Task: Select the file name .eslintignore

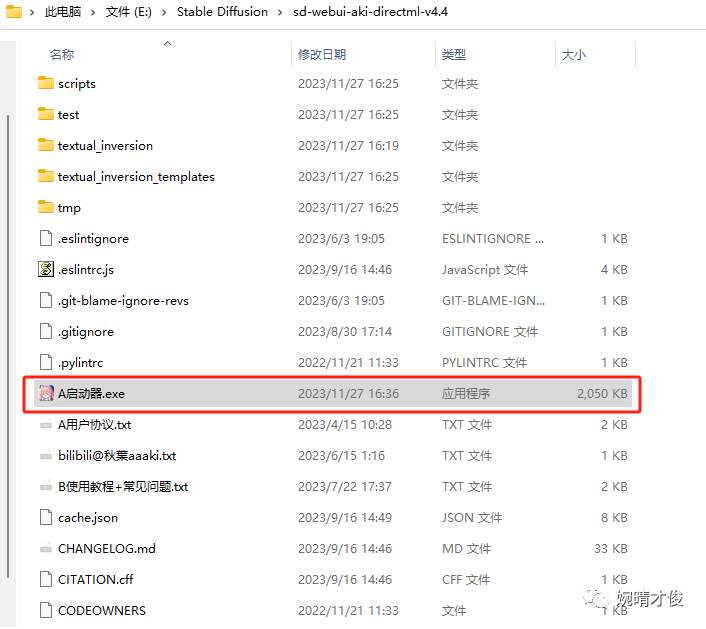Action: click(93, 239)
